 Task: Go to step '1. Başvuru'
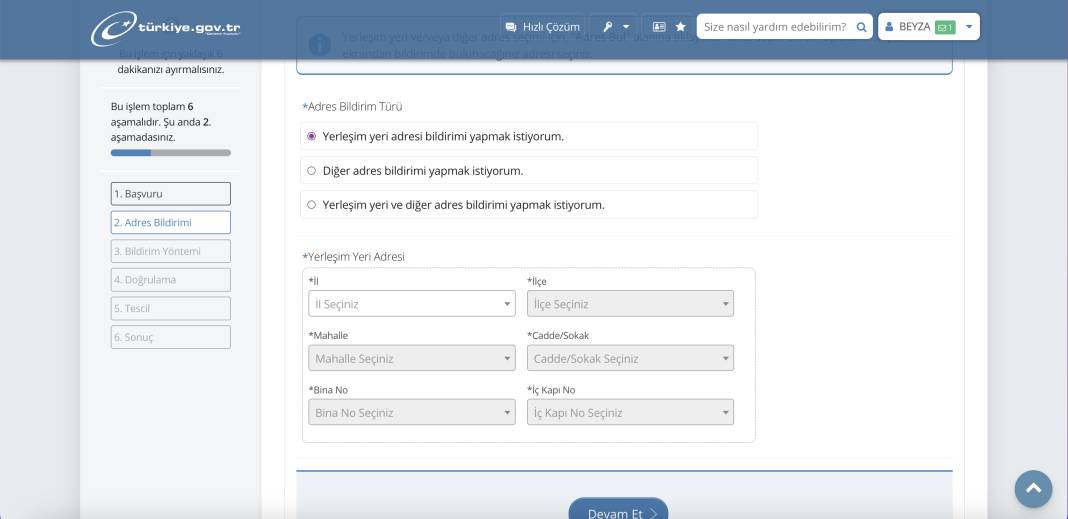[x=171, y=193]
